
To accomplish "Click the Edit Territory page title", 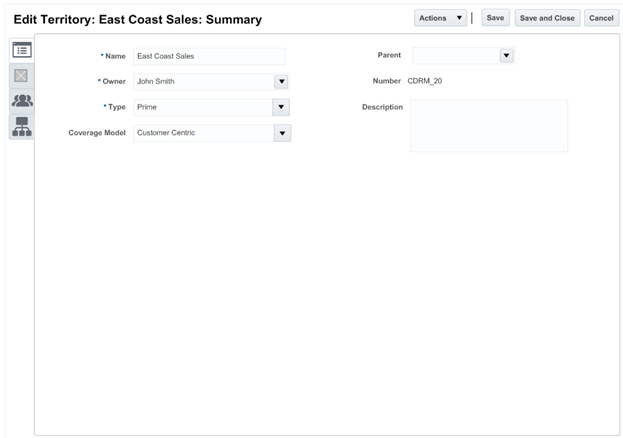I will point(138,19).
